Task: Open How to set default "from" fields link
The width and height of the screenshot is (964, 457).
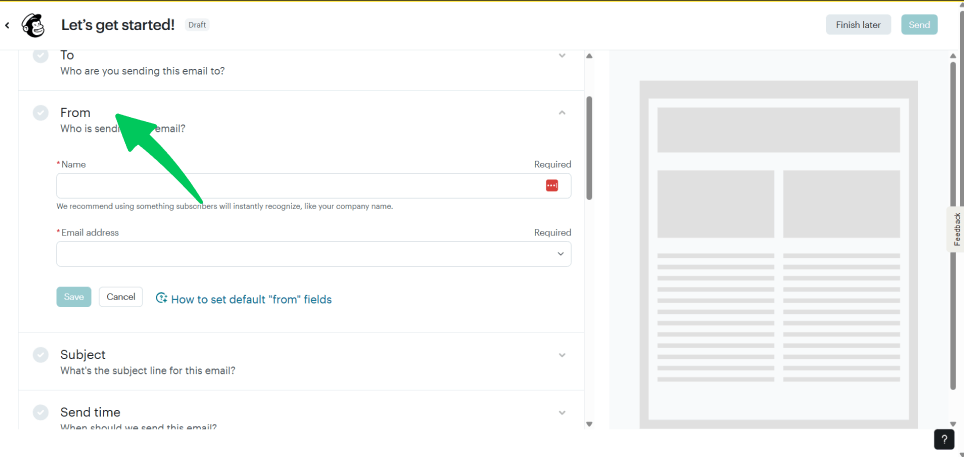Action: [251, 300]
